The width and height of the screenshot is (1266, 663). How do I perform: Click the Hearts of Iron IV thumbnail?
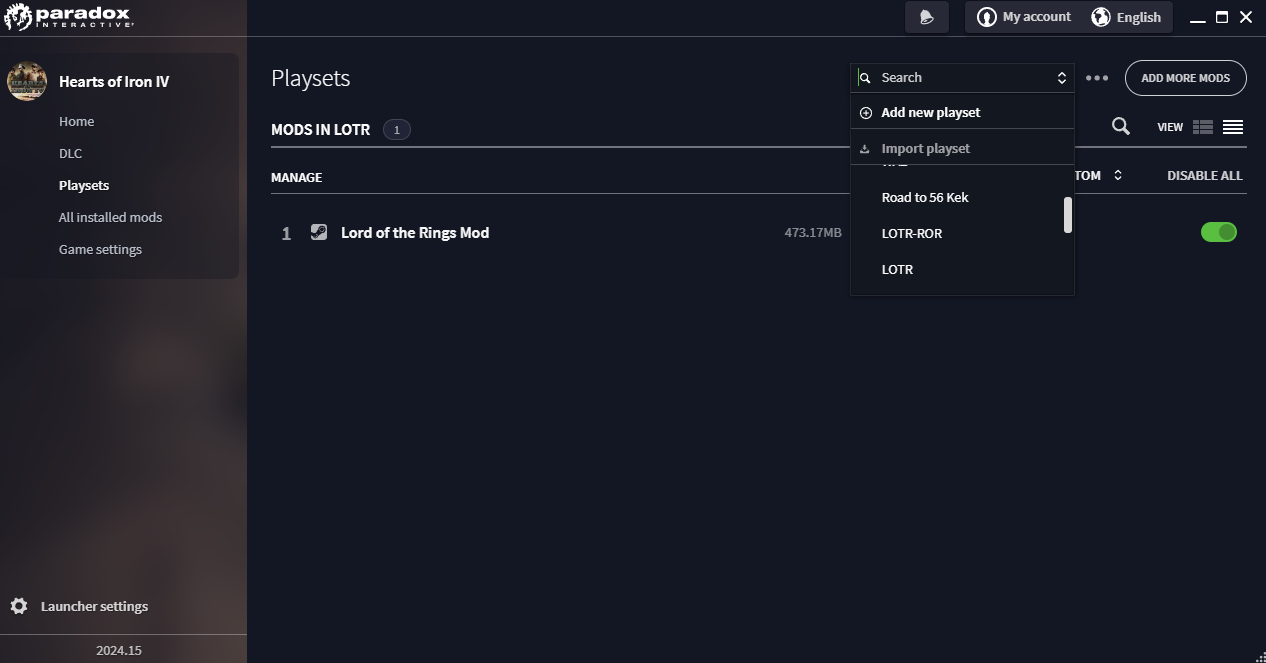click(27, 81)
